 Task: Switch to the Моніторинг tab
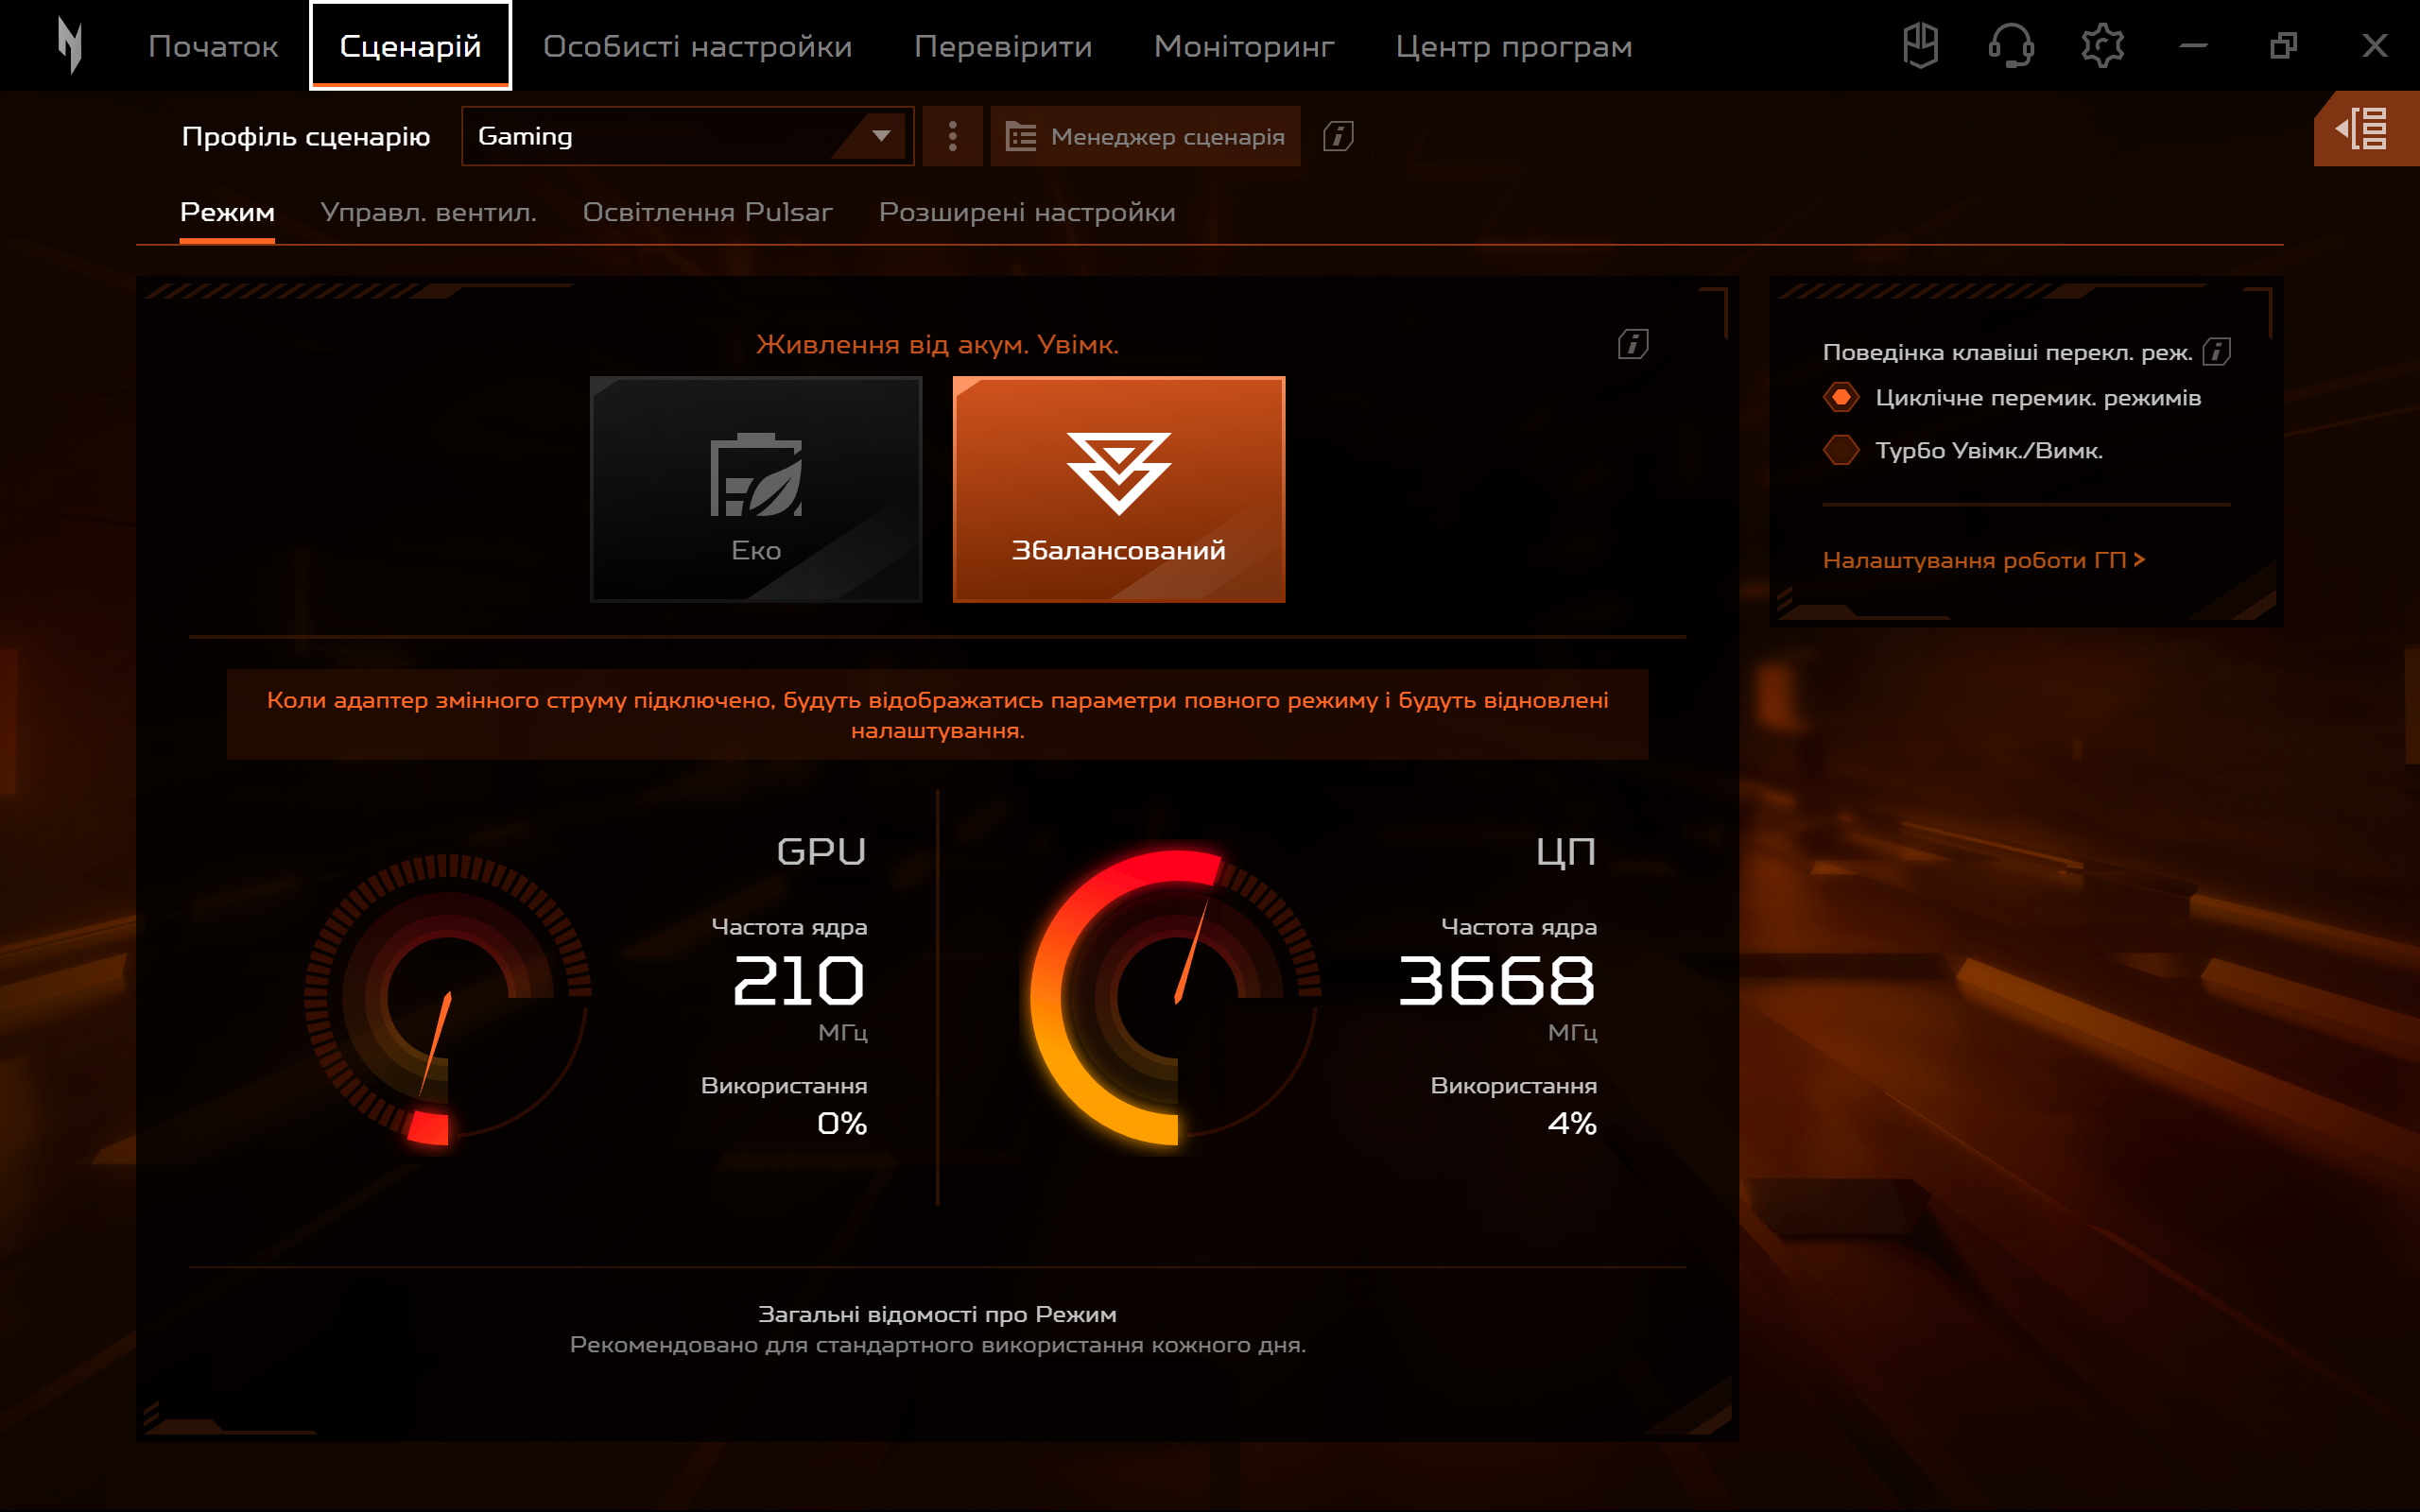pos(1244,45)
